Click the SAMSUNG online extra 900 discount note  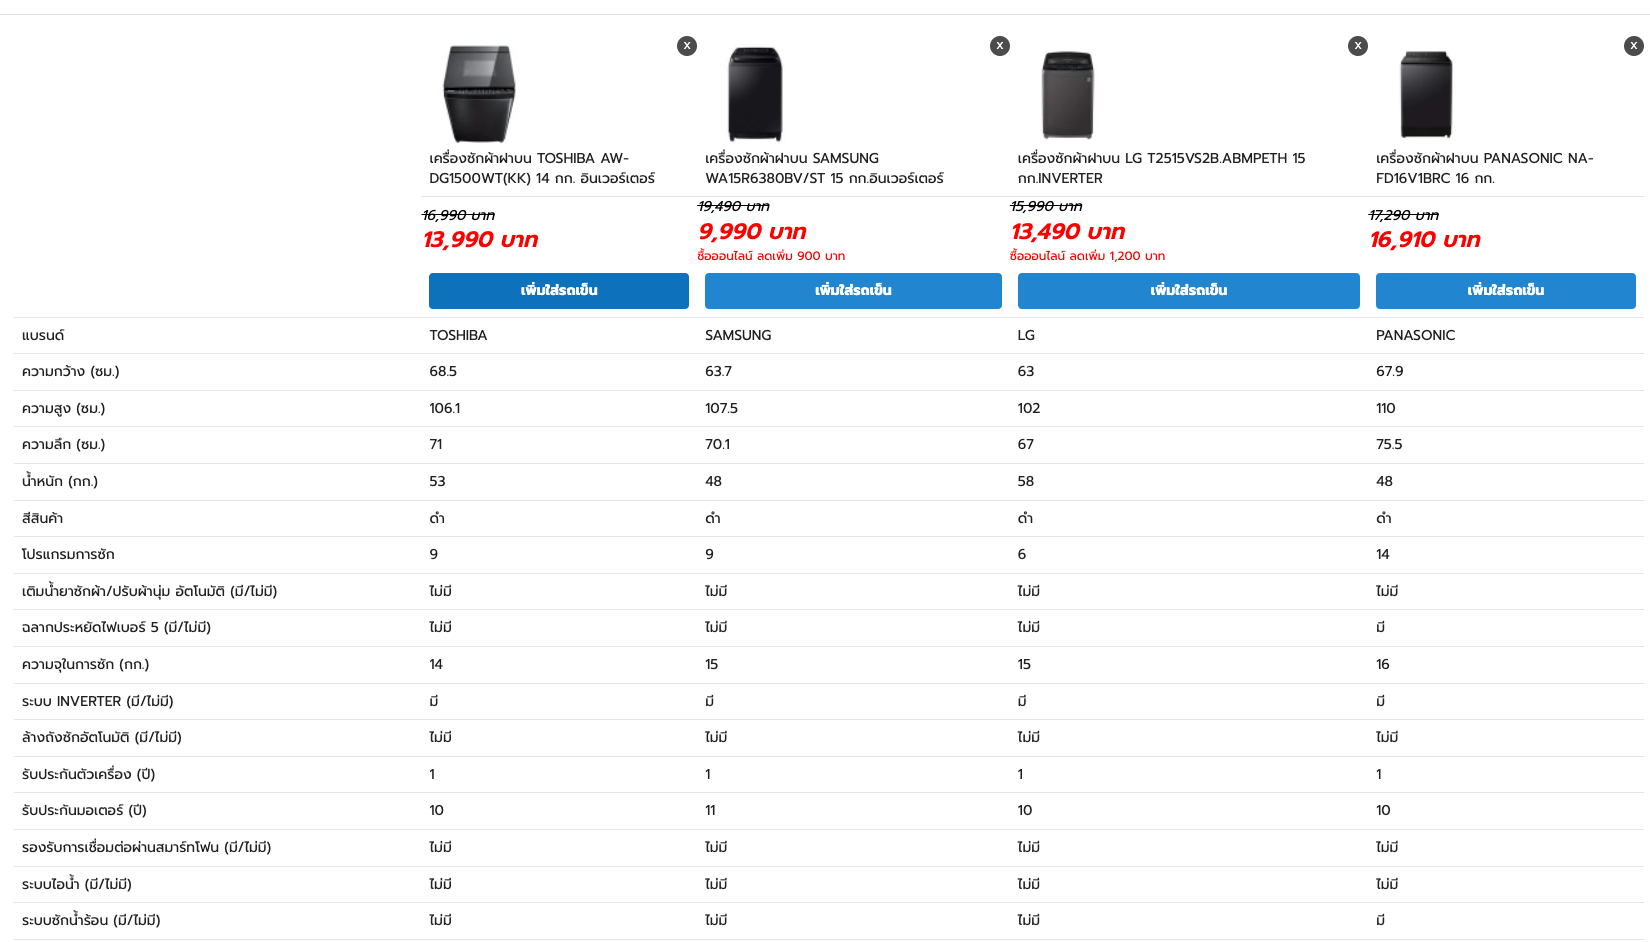tap(771, 256)
